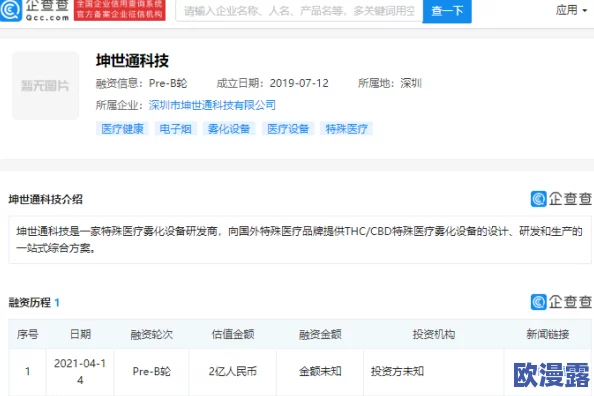
Task: Open the 应用 dropdown menu
Action: [x=571, y=10]
